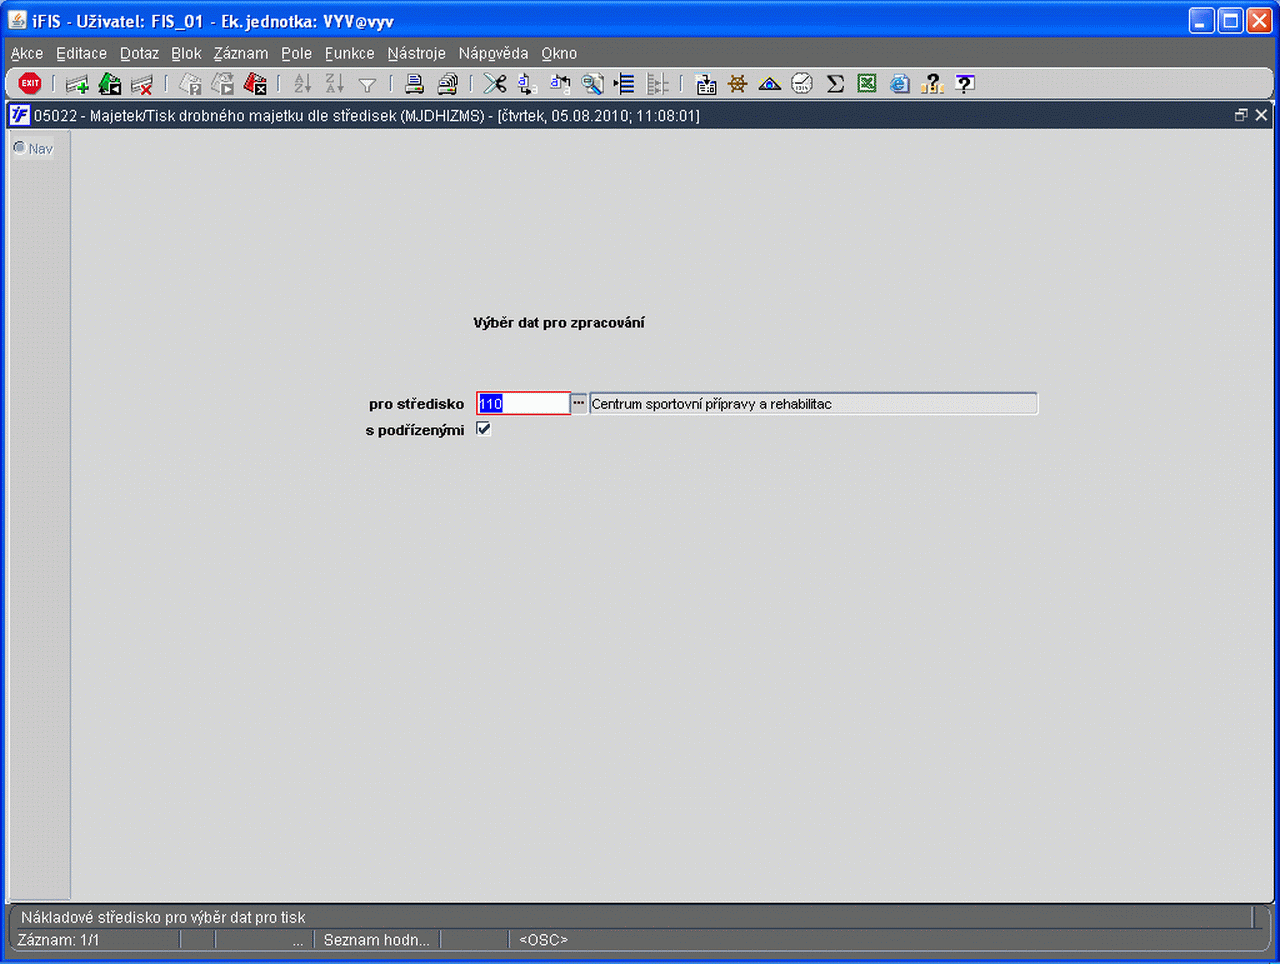Click the ship's wheel navigator icon
The image size is (1280, 964).
(737, 85)
